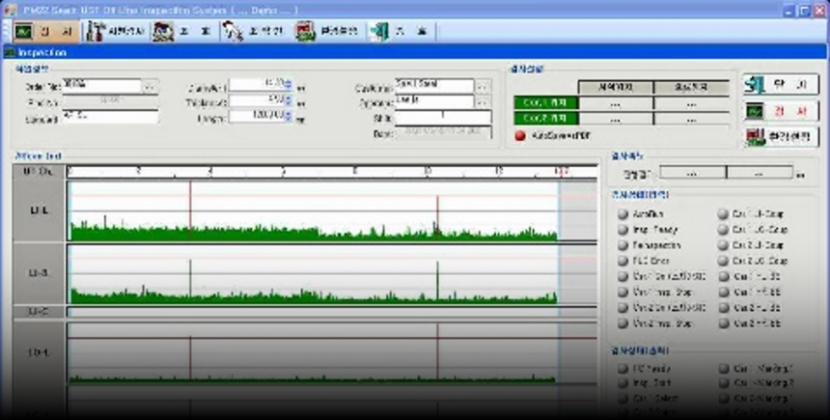The width and height of the screenshot is (830, 420).
Task: Click the browse button beside Operator field
Action: pyautogui.click(x=483, y=102)
